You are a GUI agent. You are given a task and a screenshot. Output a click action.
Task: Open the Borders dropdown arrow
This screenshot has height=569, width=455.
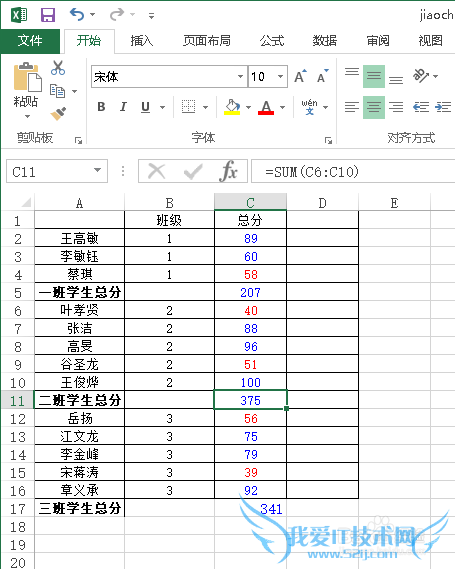pyautogui.click(x=205, y=107)
